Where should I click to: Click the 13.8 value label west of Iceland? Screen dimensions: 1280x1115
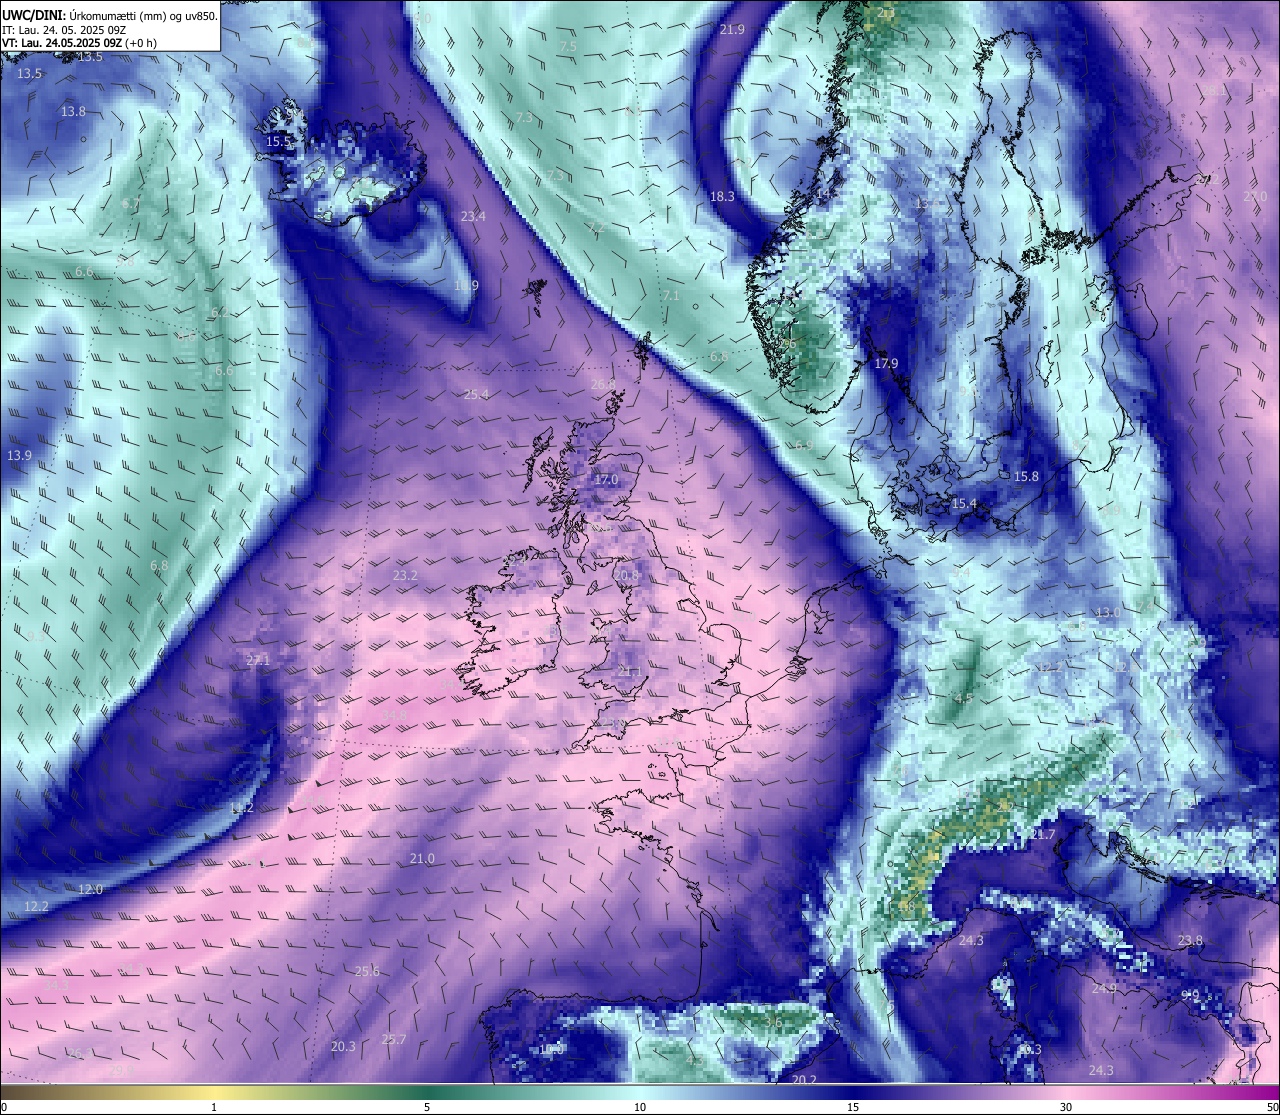point(73,112)
